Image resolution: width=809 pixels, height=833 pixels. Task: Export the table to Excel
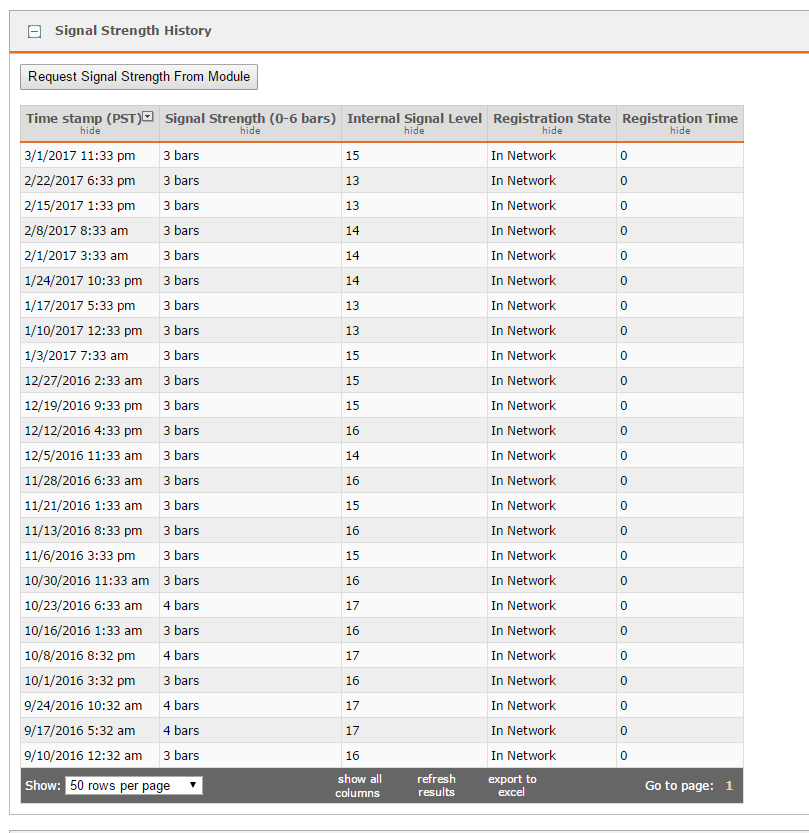click(x=512, y=786)
